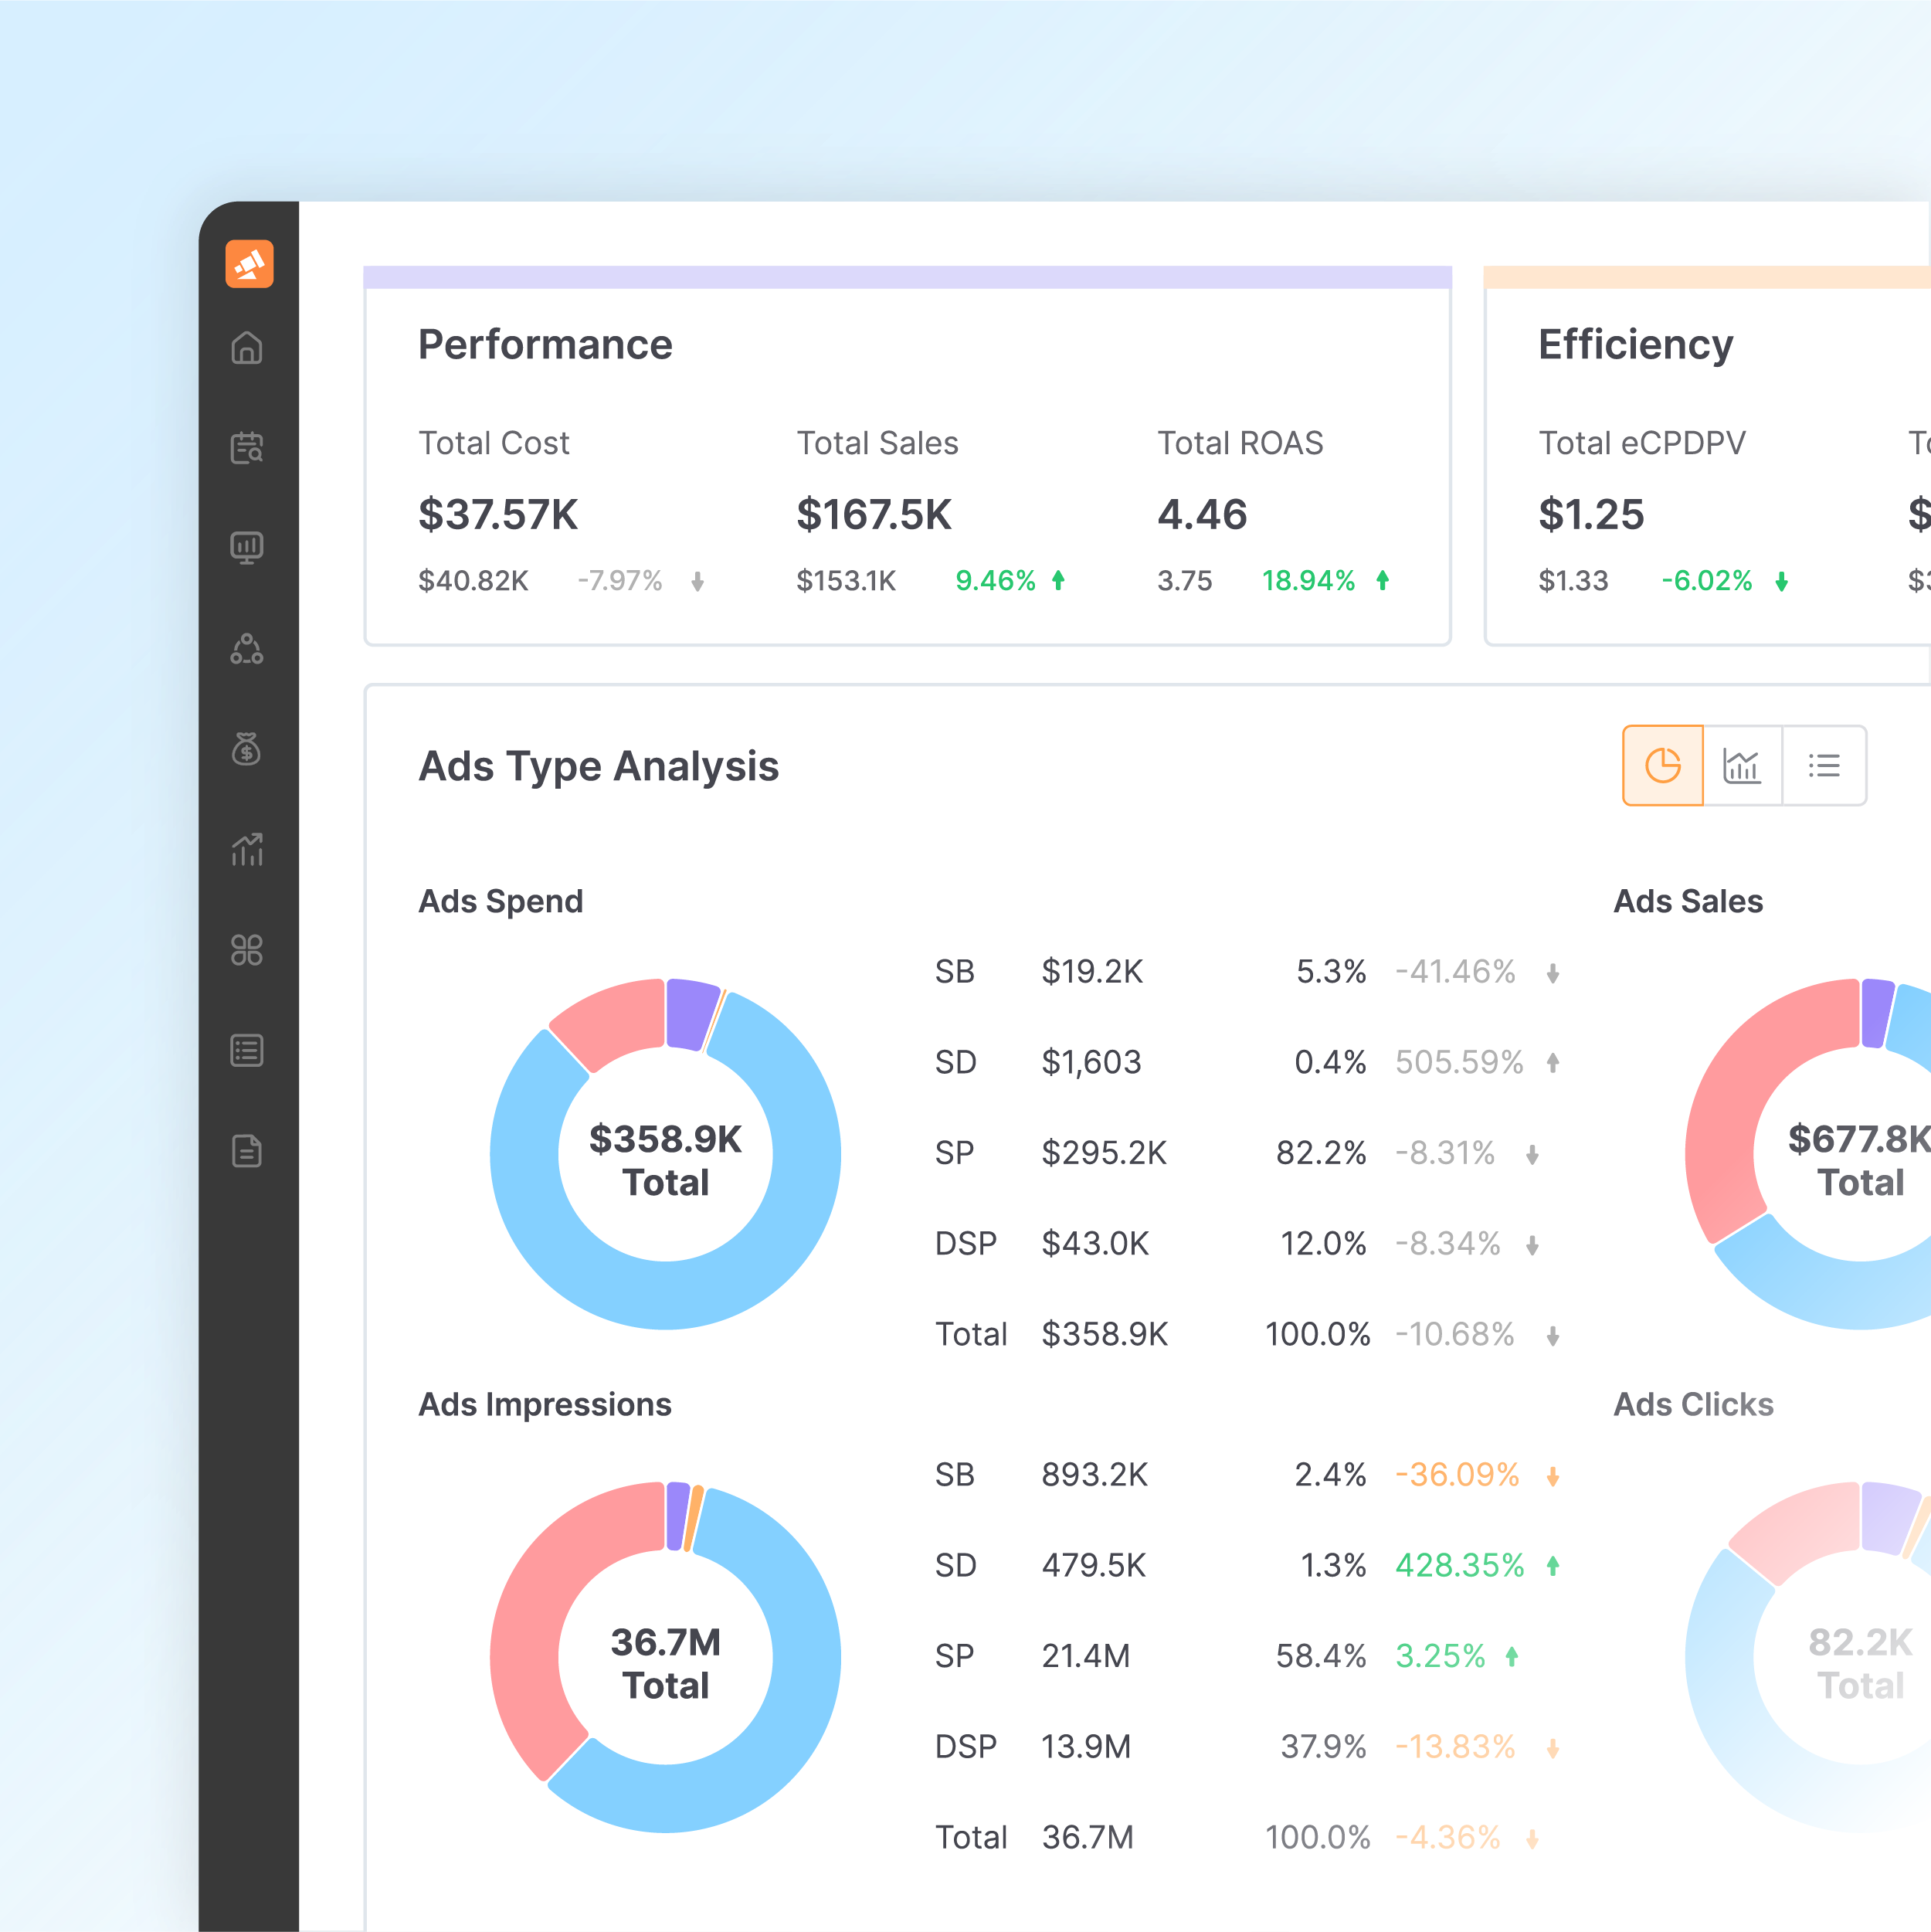Screen dimensions: 1931x1932
Task: Open the growth chart sidebar icon
Action: click(247, 850)
